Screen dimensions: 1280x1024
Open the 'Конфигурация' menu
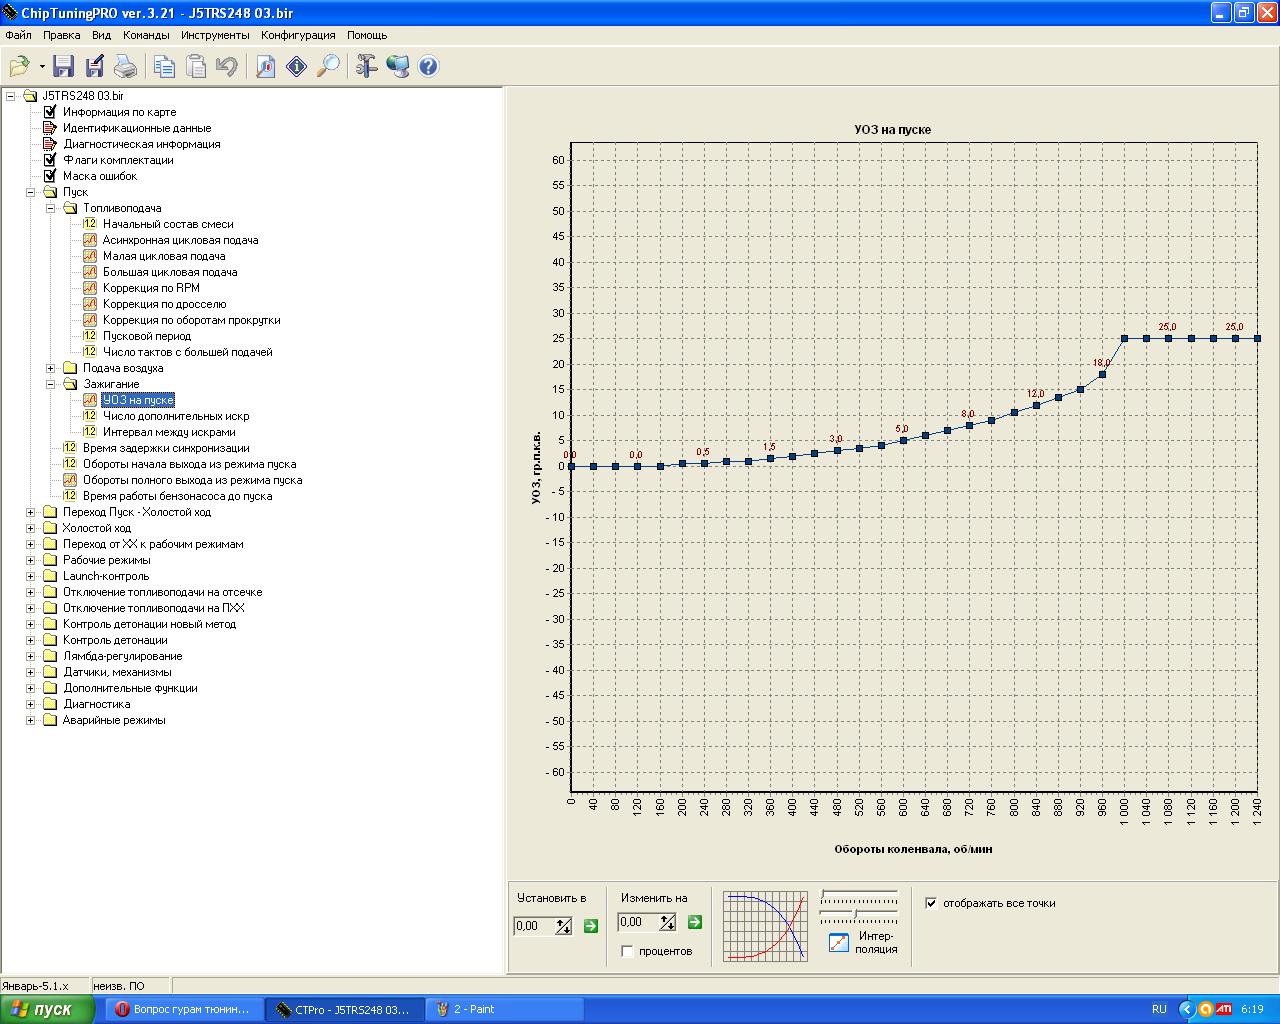pyautogui.click(x=298, y=35)
